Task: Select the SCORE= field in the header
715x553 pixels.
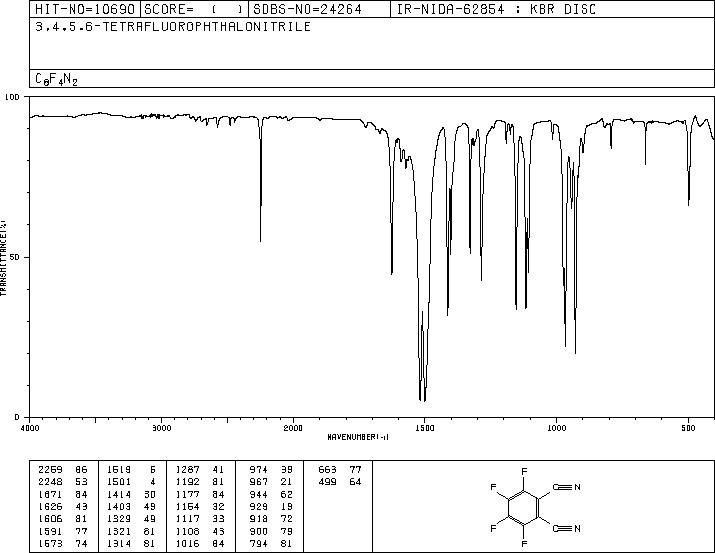Action: tap(194, 9)
